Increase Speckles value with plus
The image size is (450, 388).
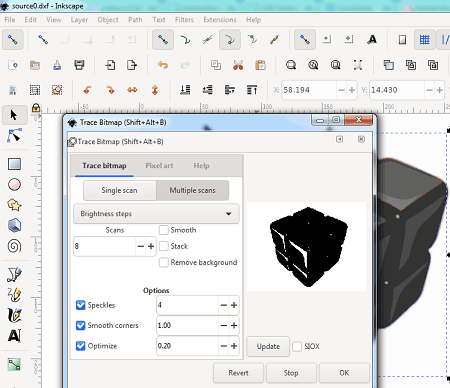point(234,305)
